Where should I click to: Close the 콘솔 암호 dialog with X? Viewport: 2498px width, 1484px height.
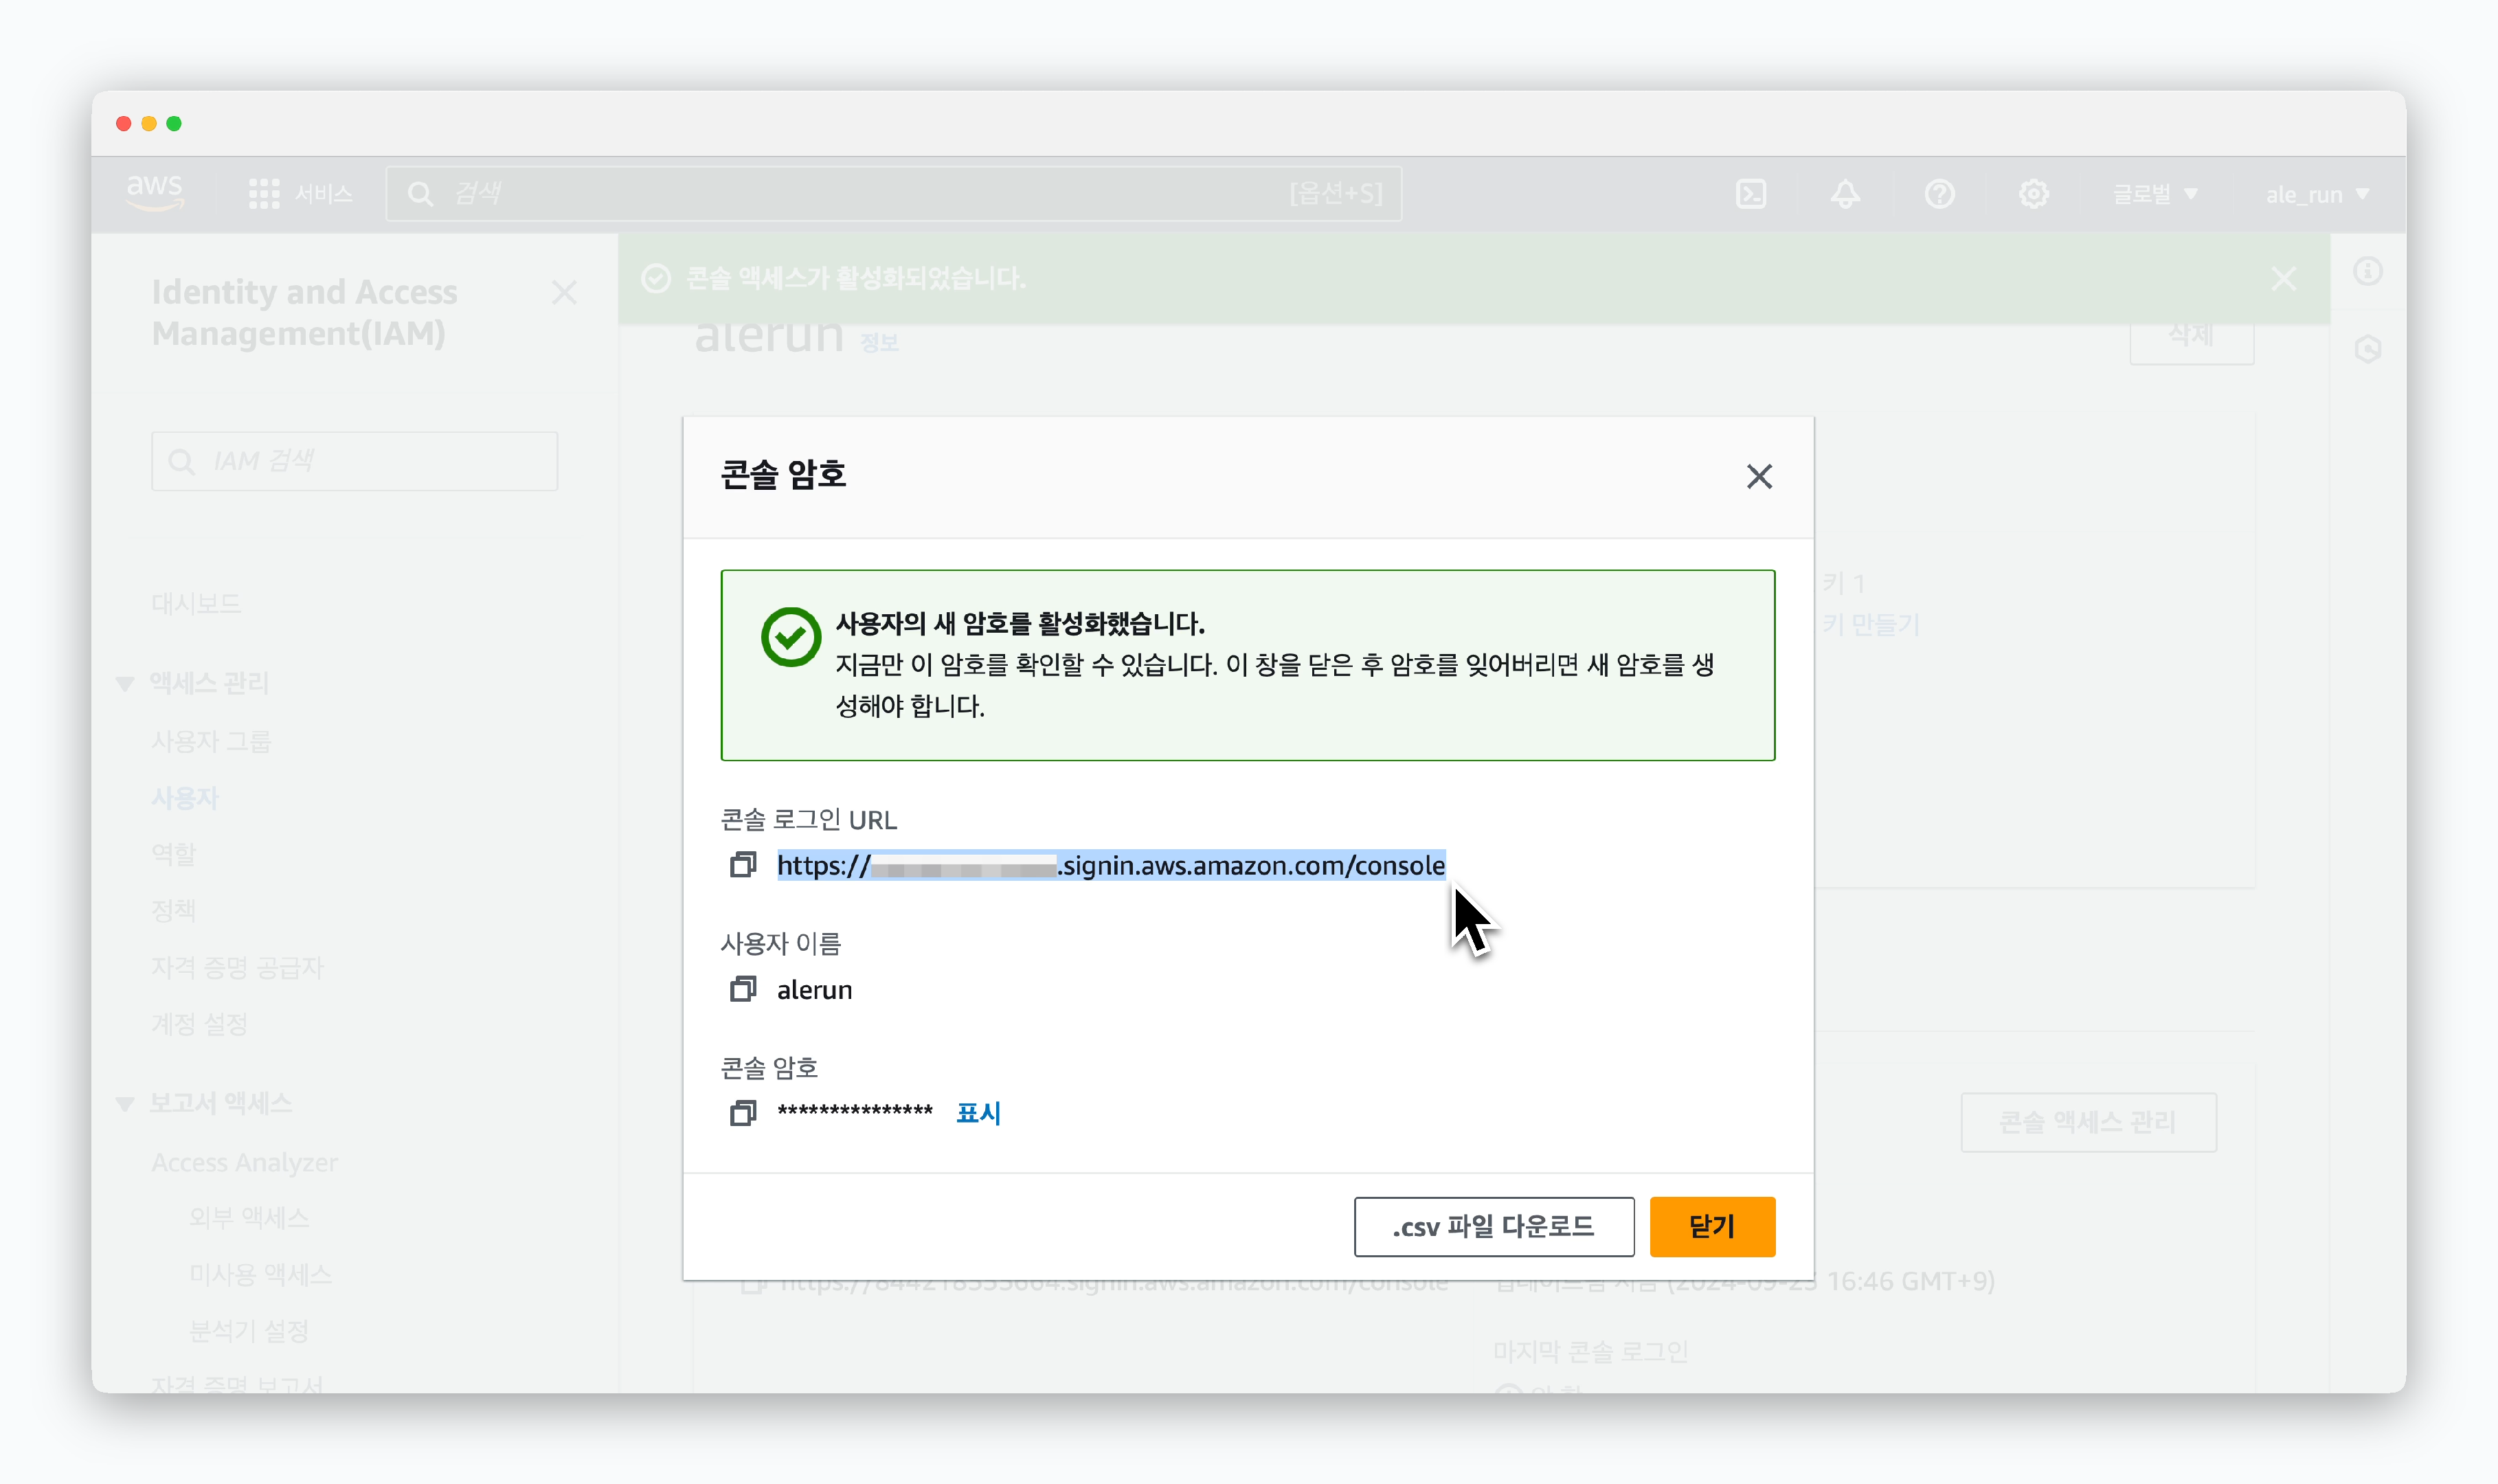click(x=1759, y=477)
